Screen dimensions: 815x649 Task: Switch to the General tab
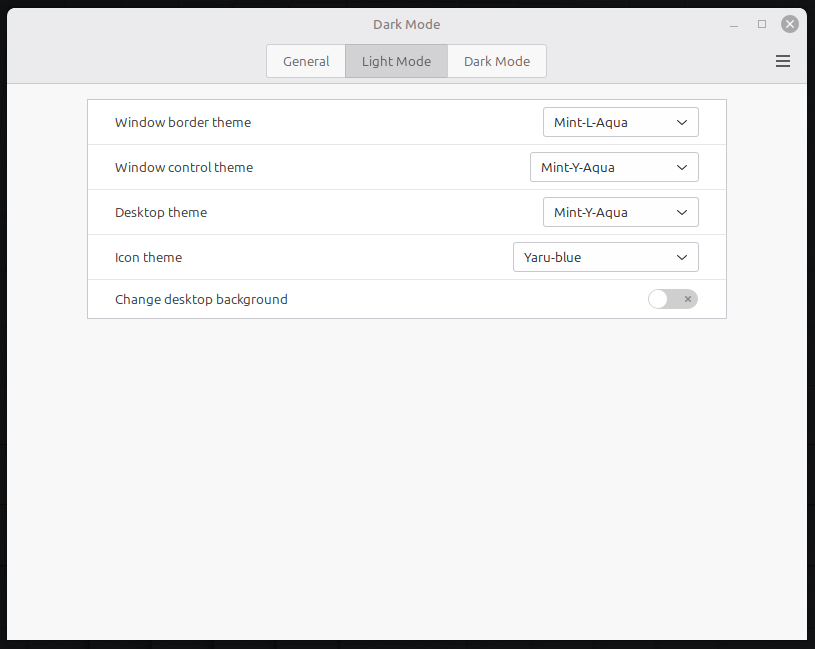(x=306, y=61)
